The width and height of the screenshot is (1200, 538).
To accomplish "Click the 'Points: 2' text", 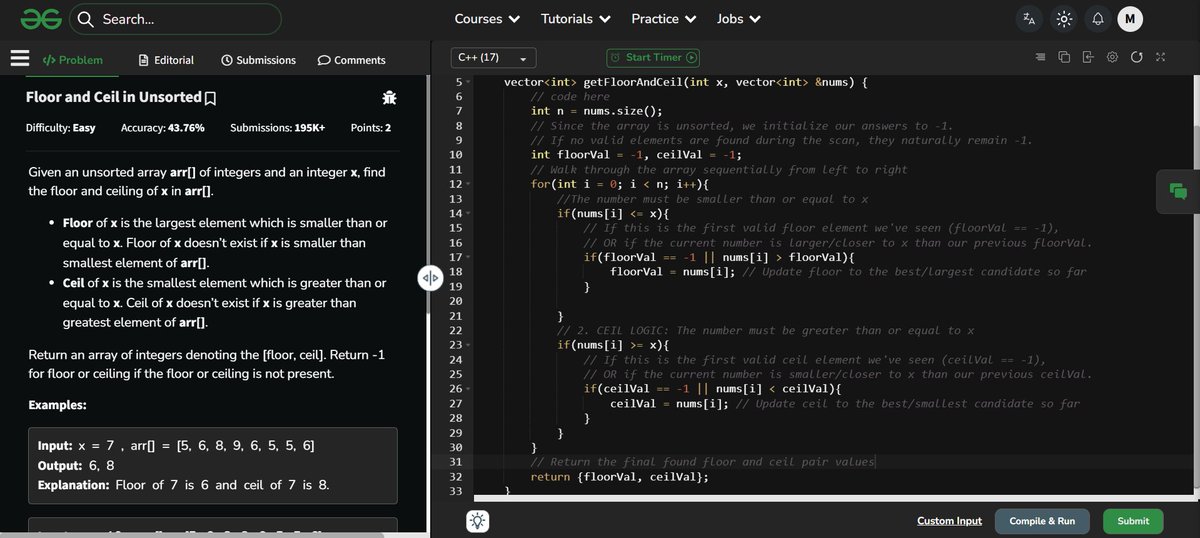I will click(x=371, y=128).
